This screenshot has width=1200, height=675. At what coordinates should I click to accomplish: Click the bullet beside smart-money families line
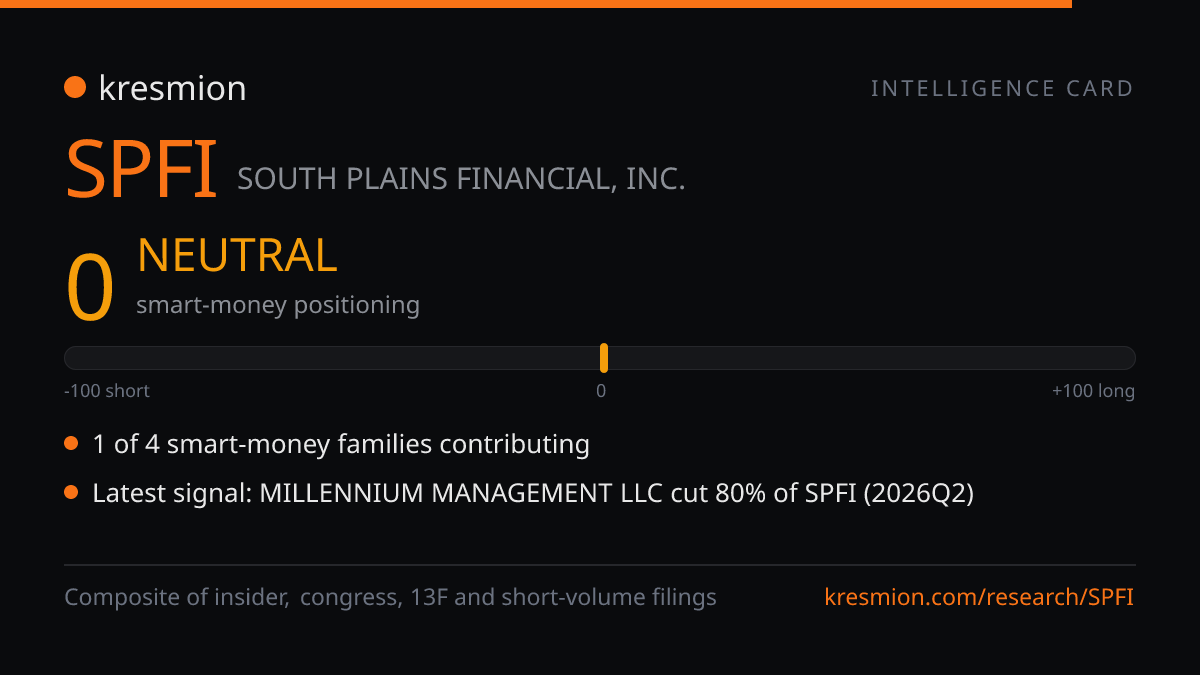tap(71, 443)
